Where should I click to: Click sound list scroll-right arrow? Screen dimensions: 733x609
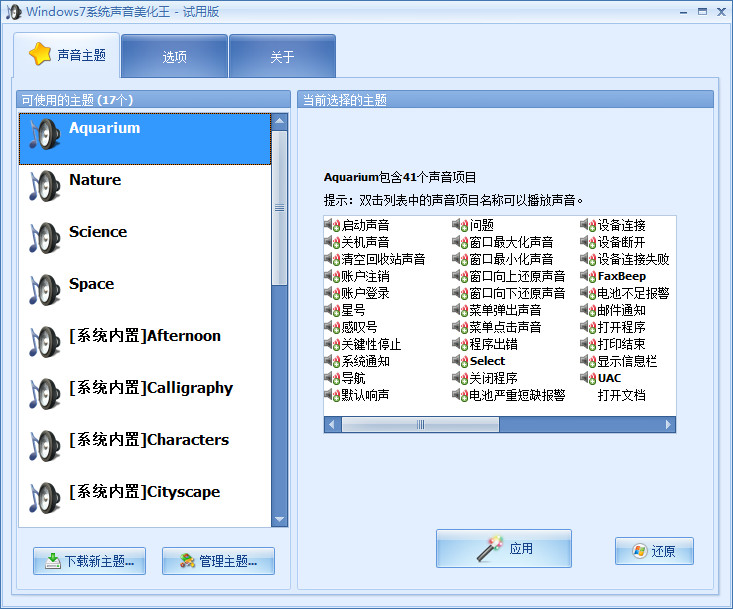click(x=668, y=424)
